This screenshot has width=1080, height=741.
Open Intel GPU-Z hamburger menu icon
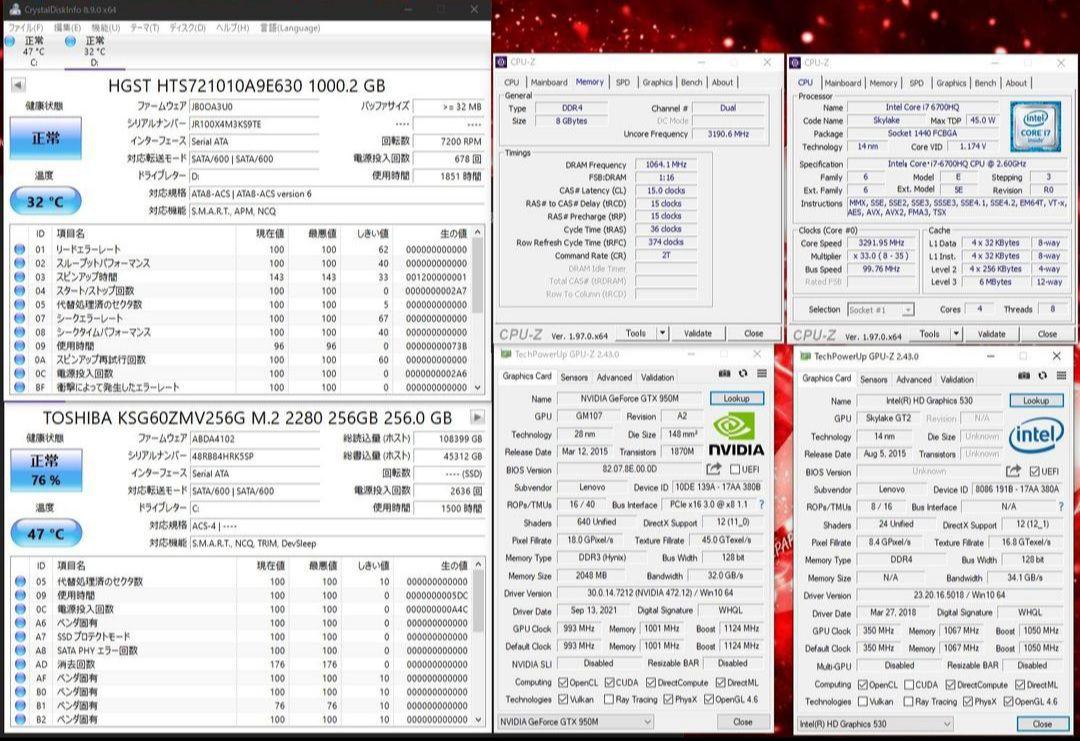[1061, 376]
